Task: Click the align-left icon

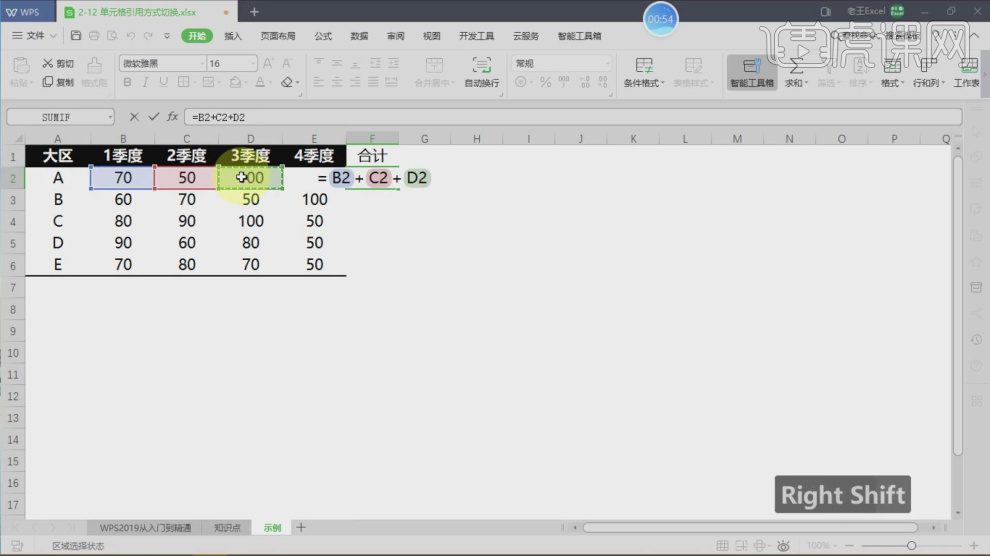Action: coord(318,82)
